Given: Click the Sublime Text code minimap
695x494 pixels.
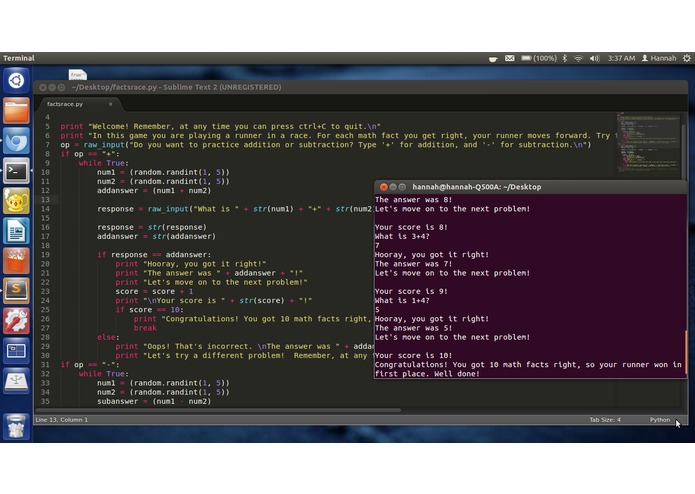Looking at the screenshot, I should coord(648,142).
